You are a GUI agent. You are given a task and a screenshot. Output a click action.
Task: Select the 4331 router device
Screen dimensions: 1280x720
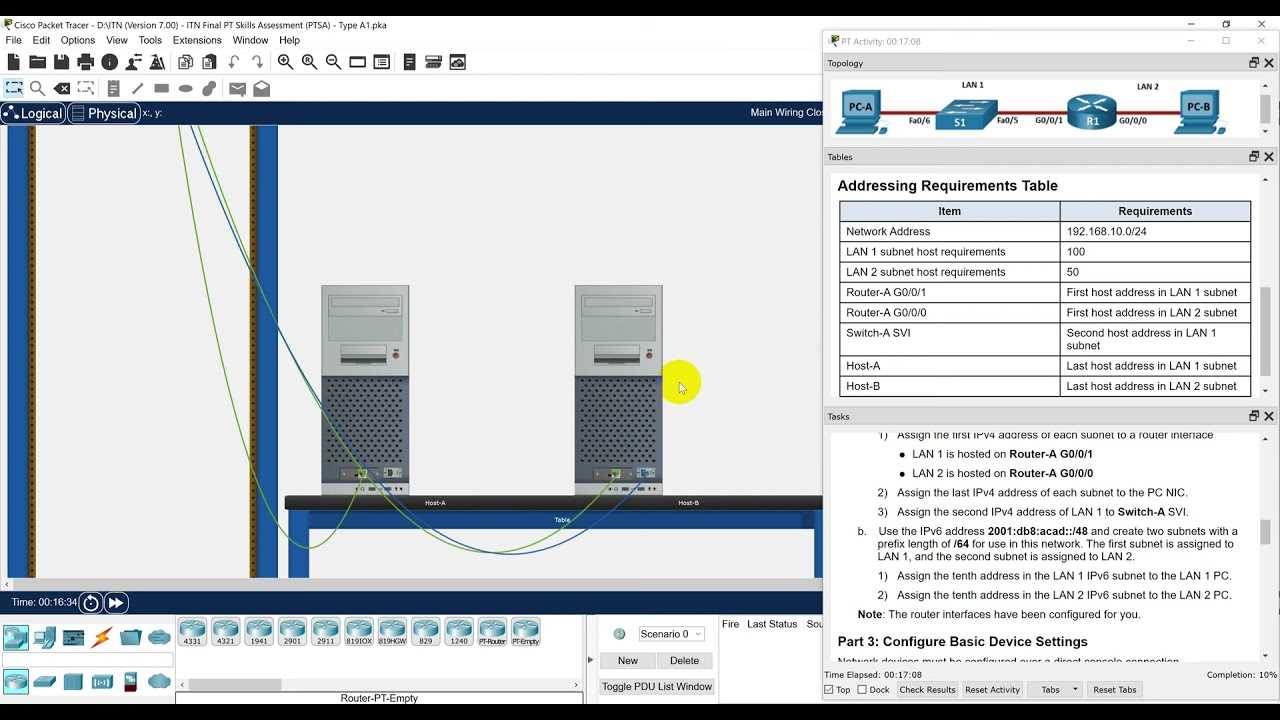pyautogui.click(x=192, y=632)
